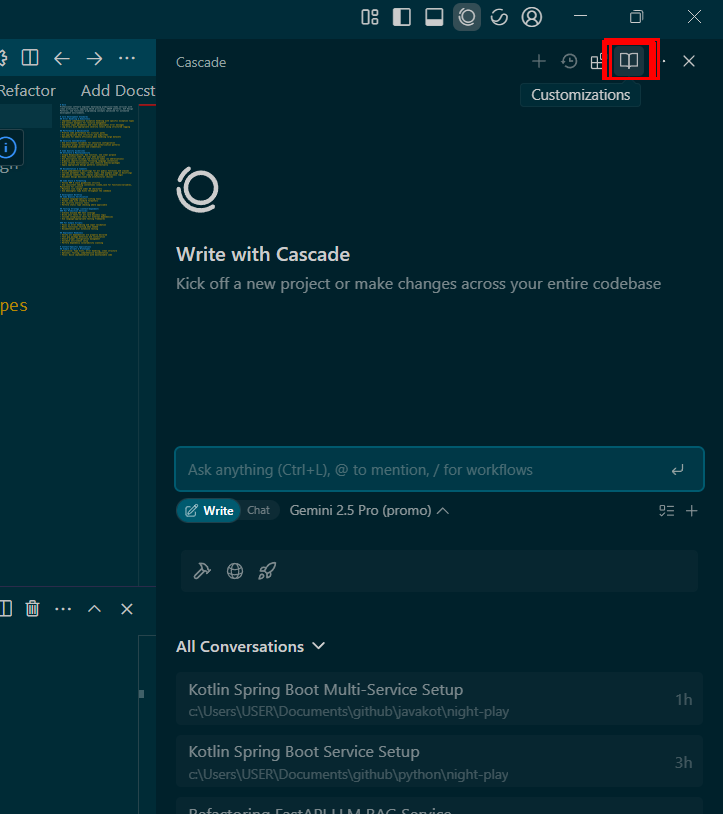This screenshot has width=723, height=814.
Task: Click the blue info icon in editor
Action: 7,148
